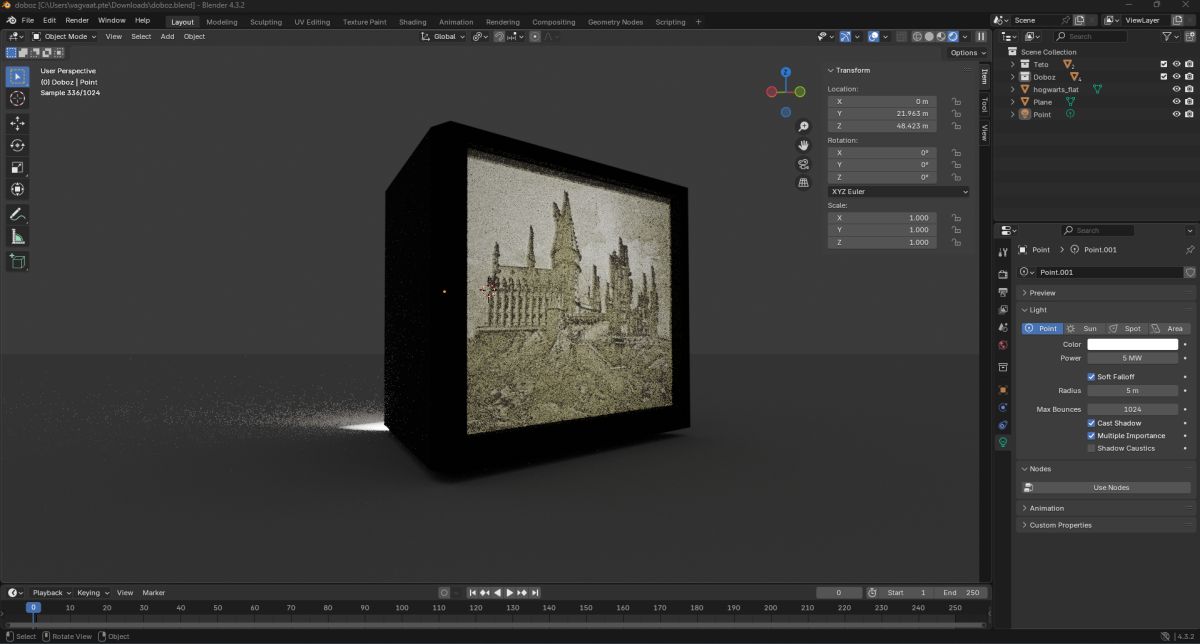Open the Object Mode dropdown
The height and width of the screenshot is (644, 1200).
click(x=64, y=36)
